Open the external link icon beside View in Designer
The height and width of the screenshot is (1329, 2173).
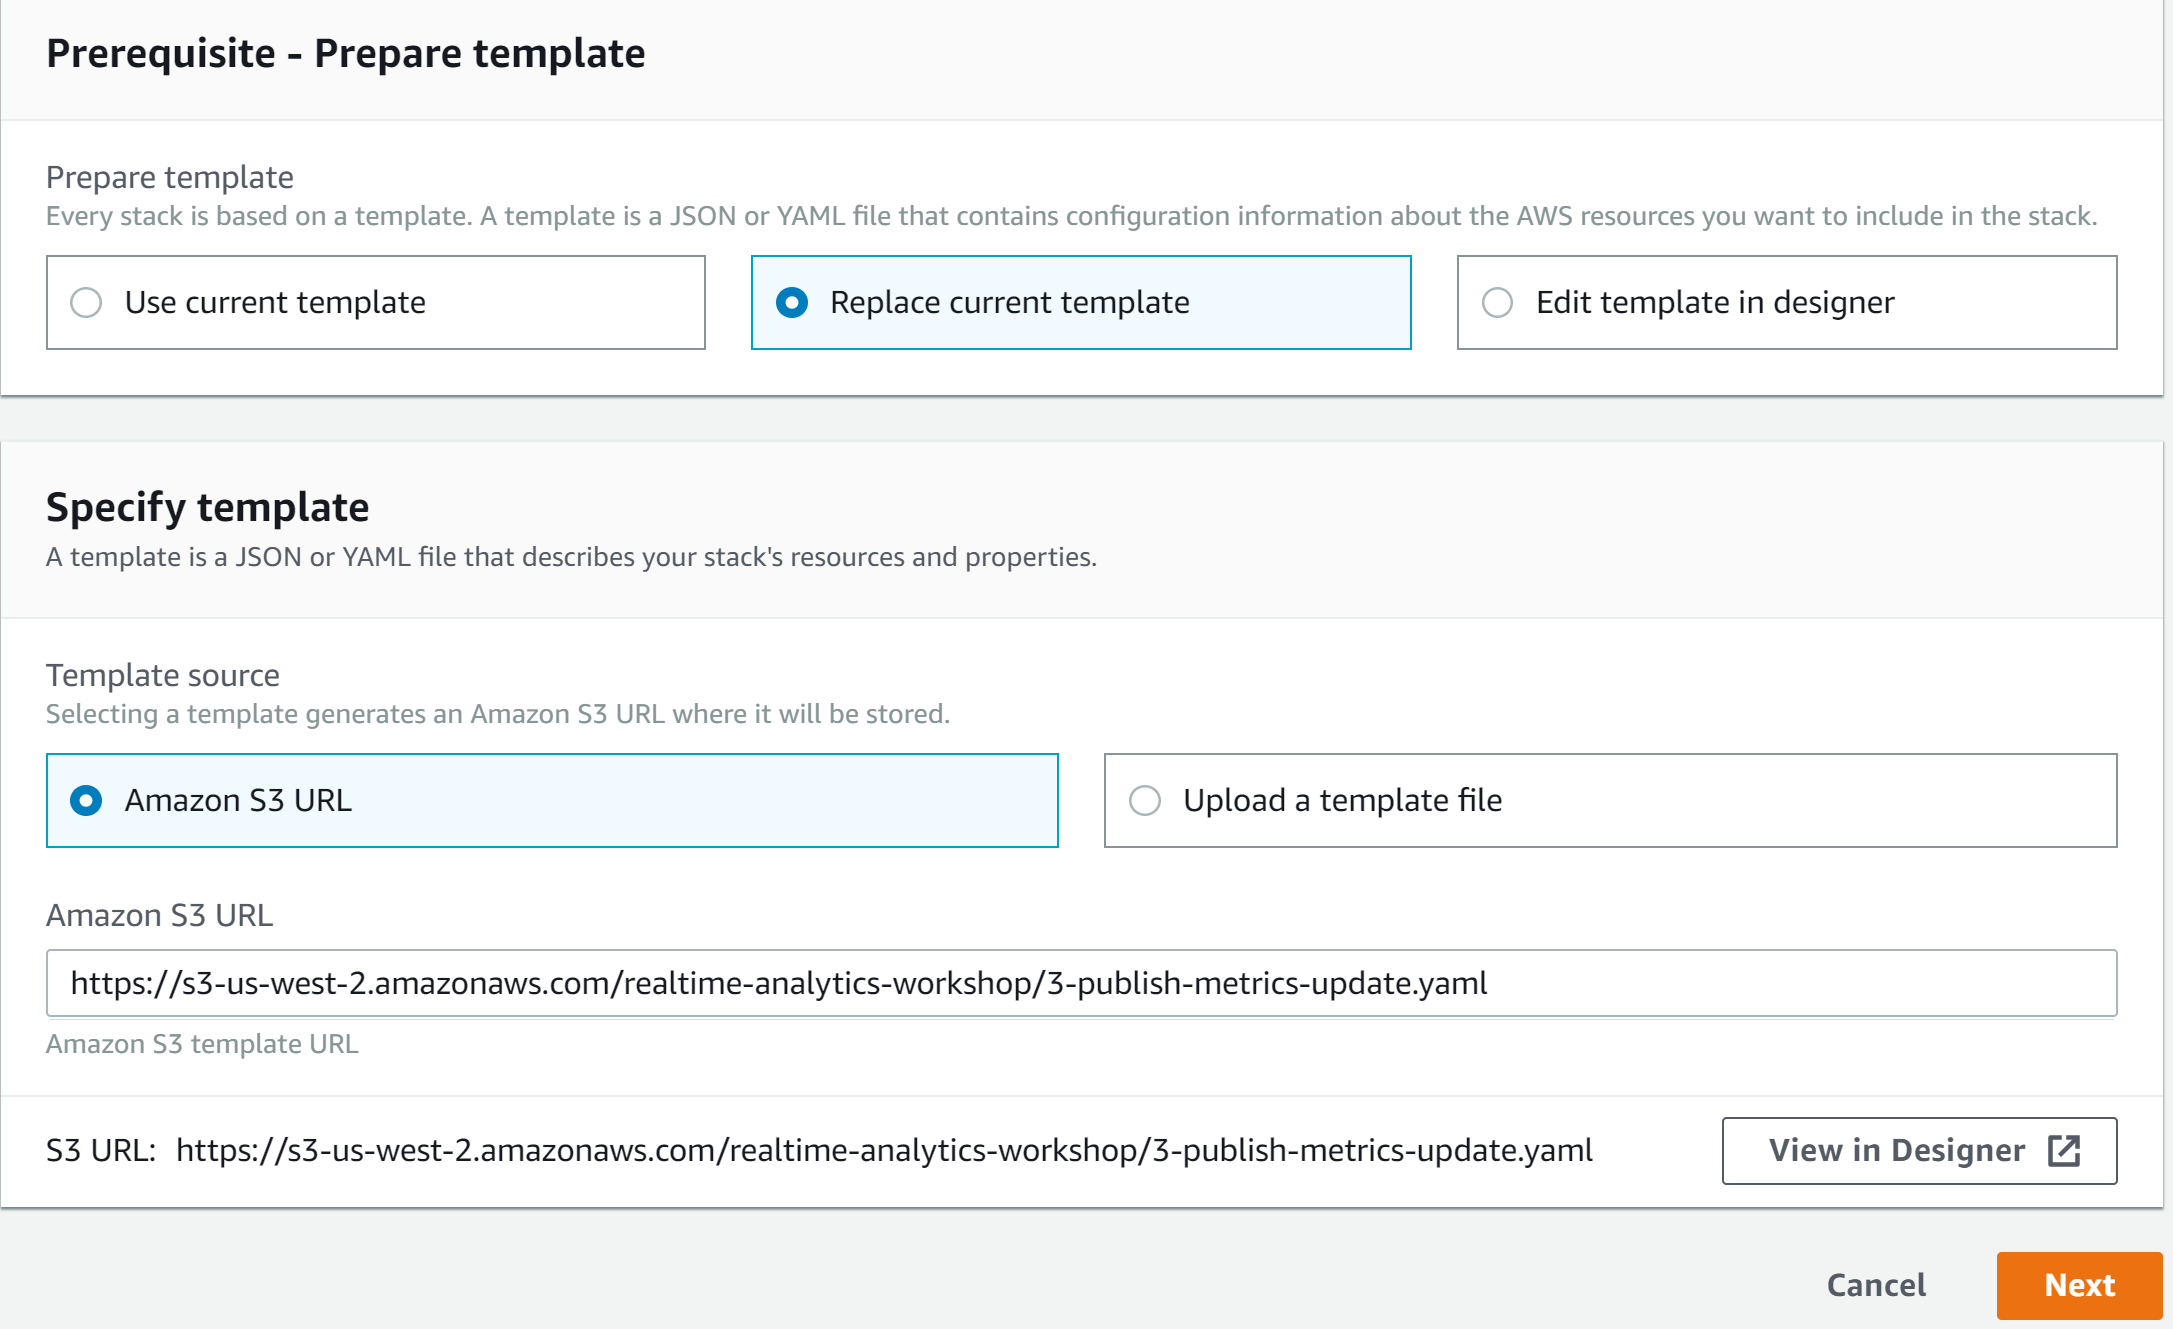point(2064,1151)
